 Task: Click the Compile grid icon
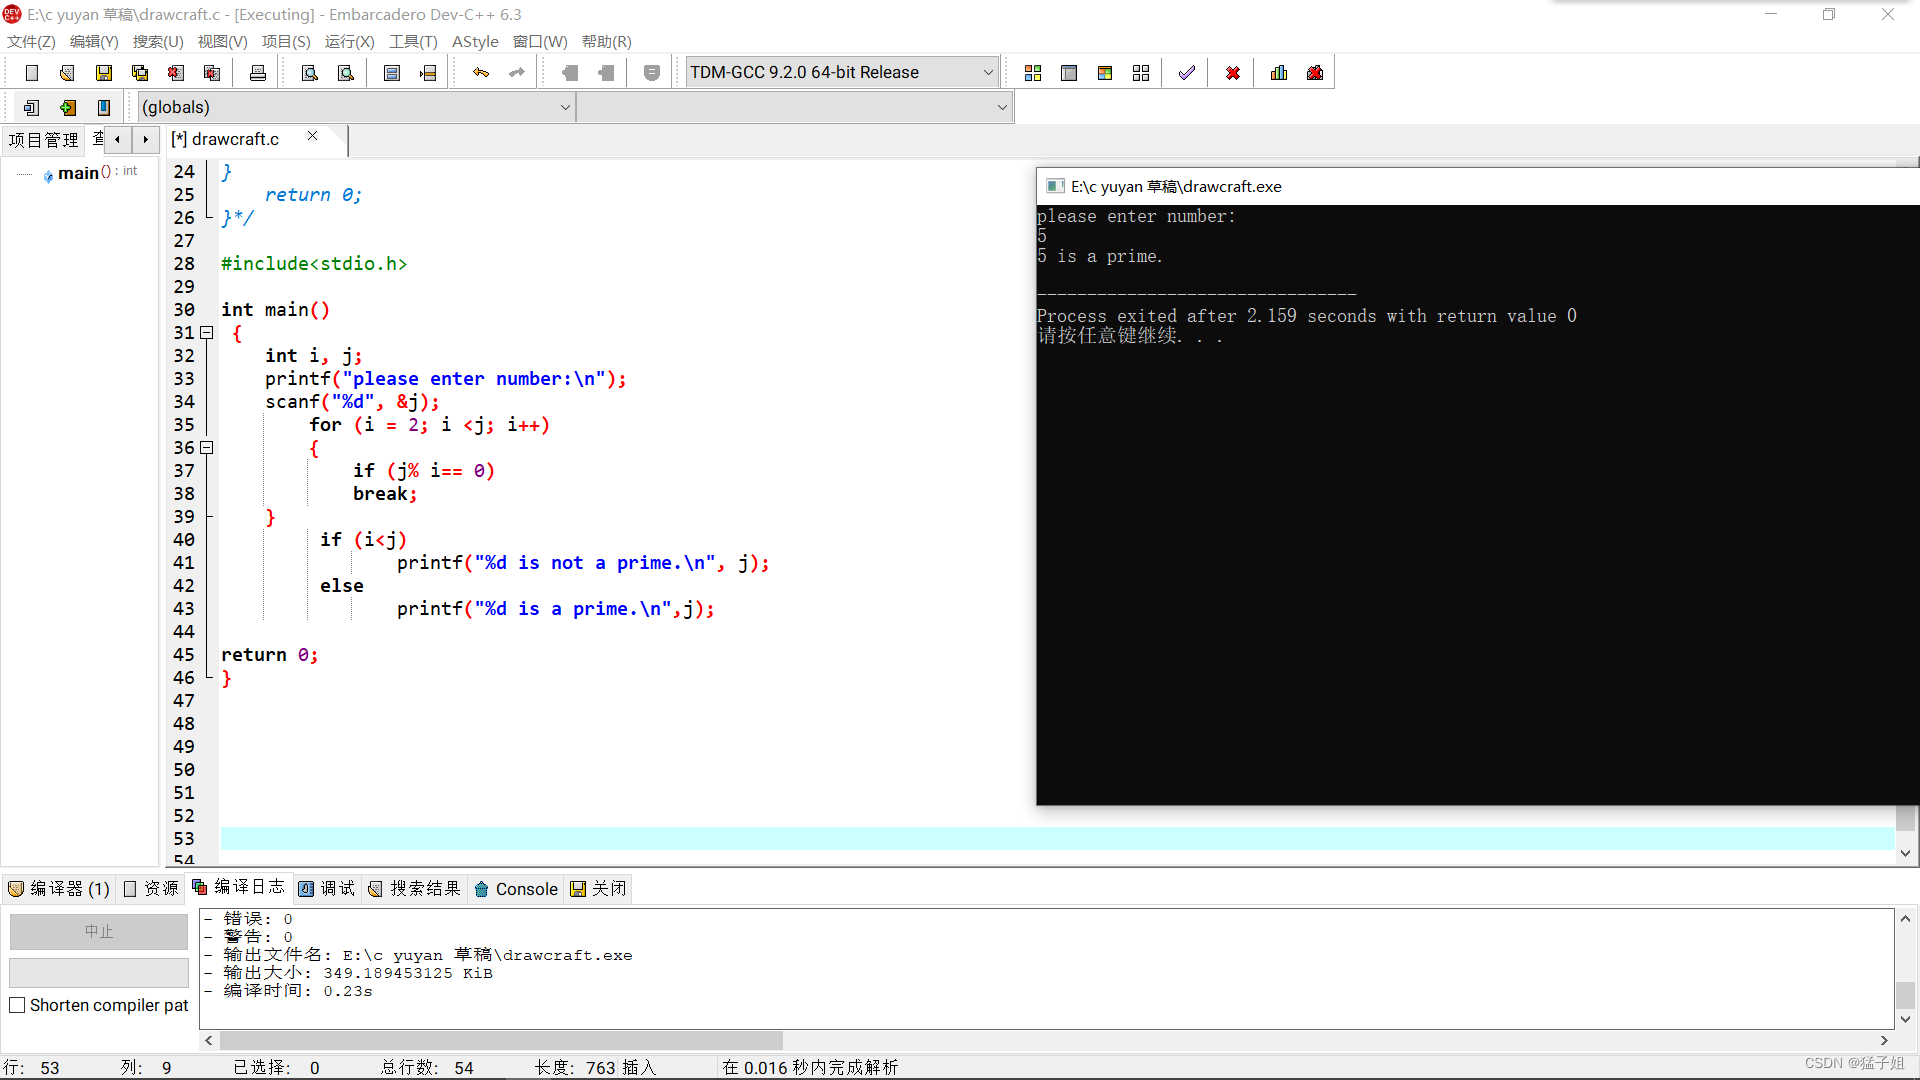click(x=1033, y=73)
